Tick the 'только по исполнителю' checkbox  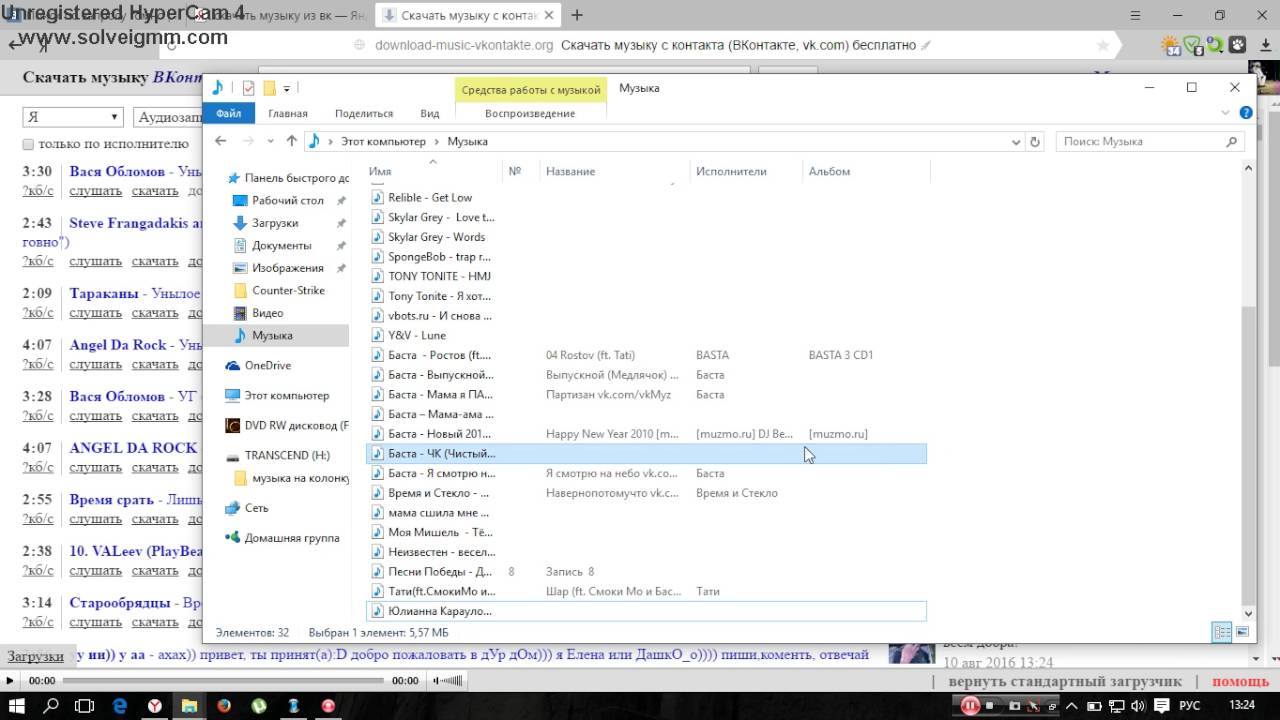tap(28, 145)
